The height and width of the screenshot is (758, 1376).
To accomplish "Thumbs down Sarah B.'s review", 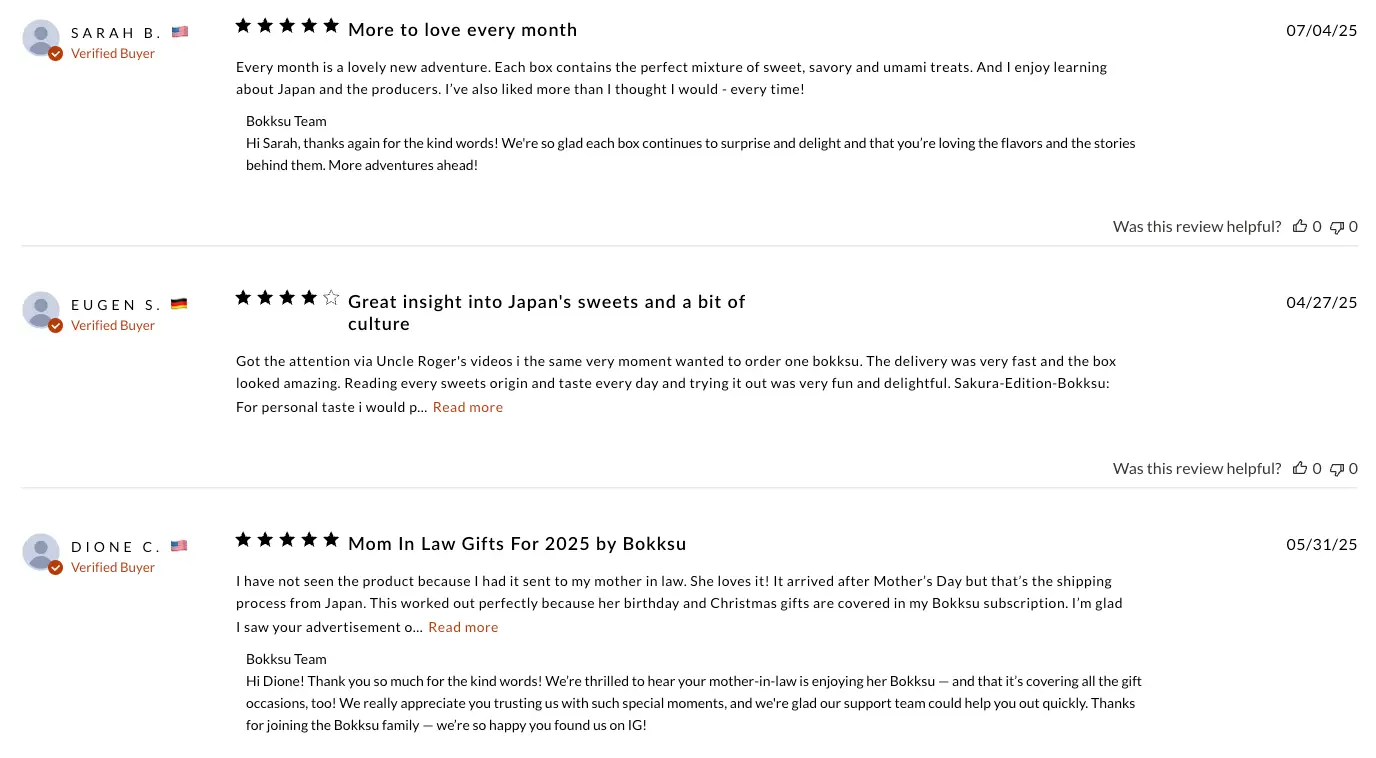I will point(1337,227).
